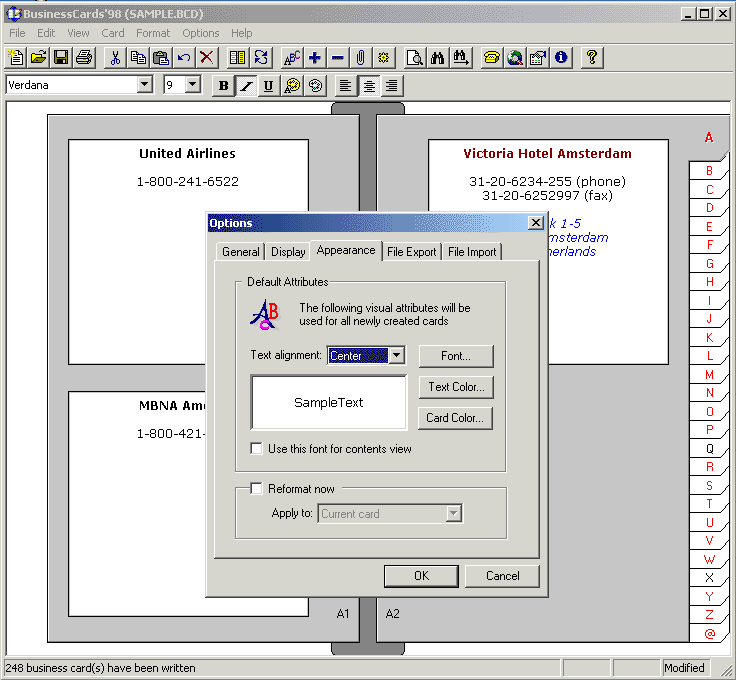The height and width of the screenshot is (680, 736).
Task: Jump to the B index tab
Action: (709, 171)
